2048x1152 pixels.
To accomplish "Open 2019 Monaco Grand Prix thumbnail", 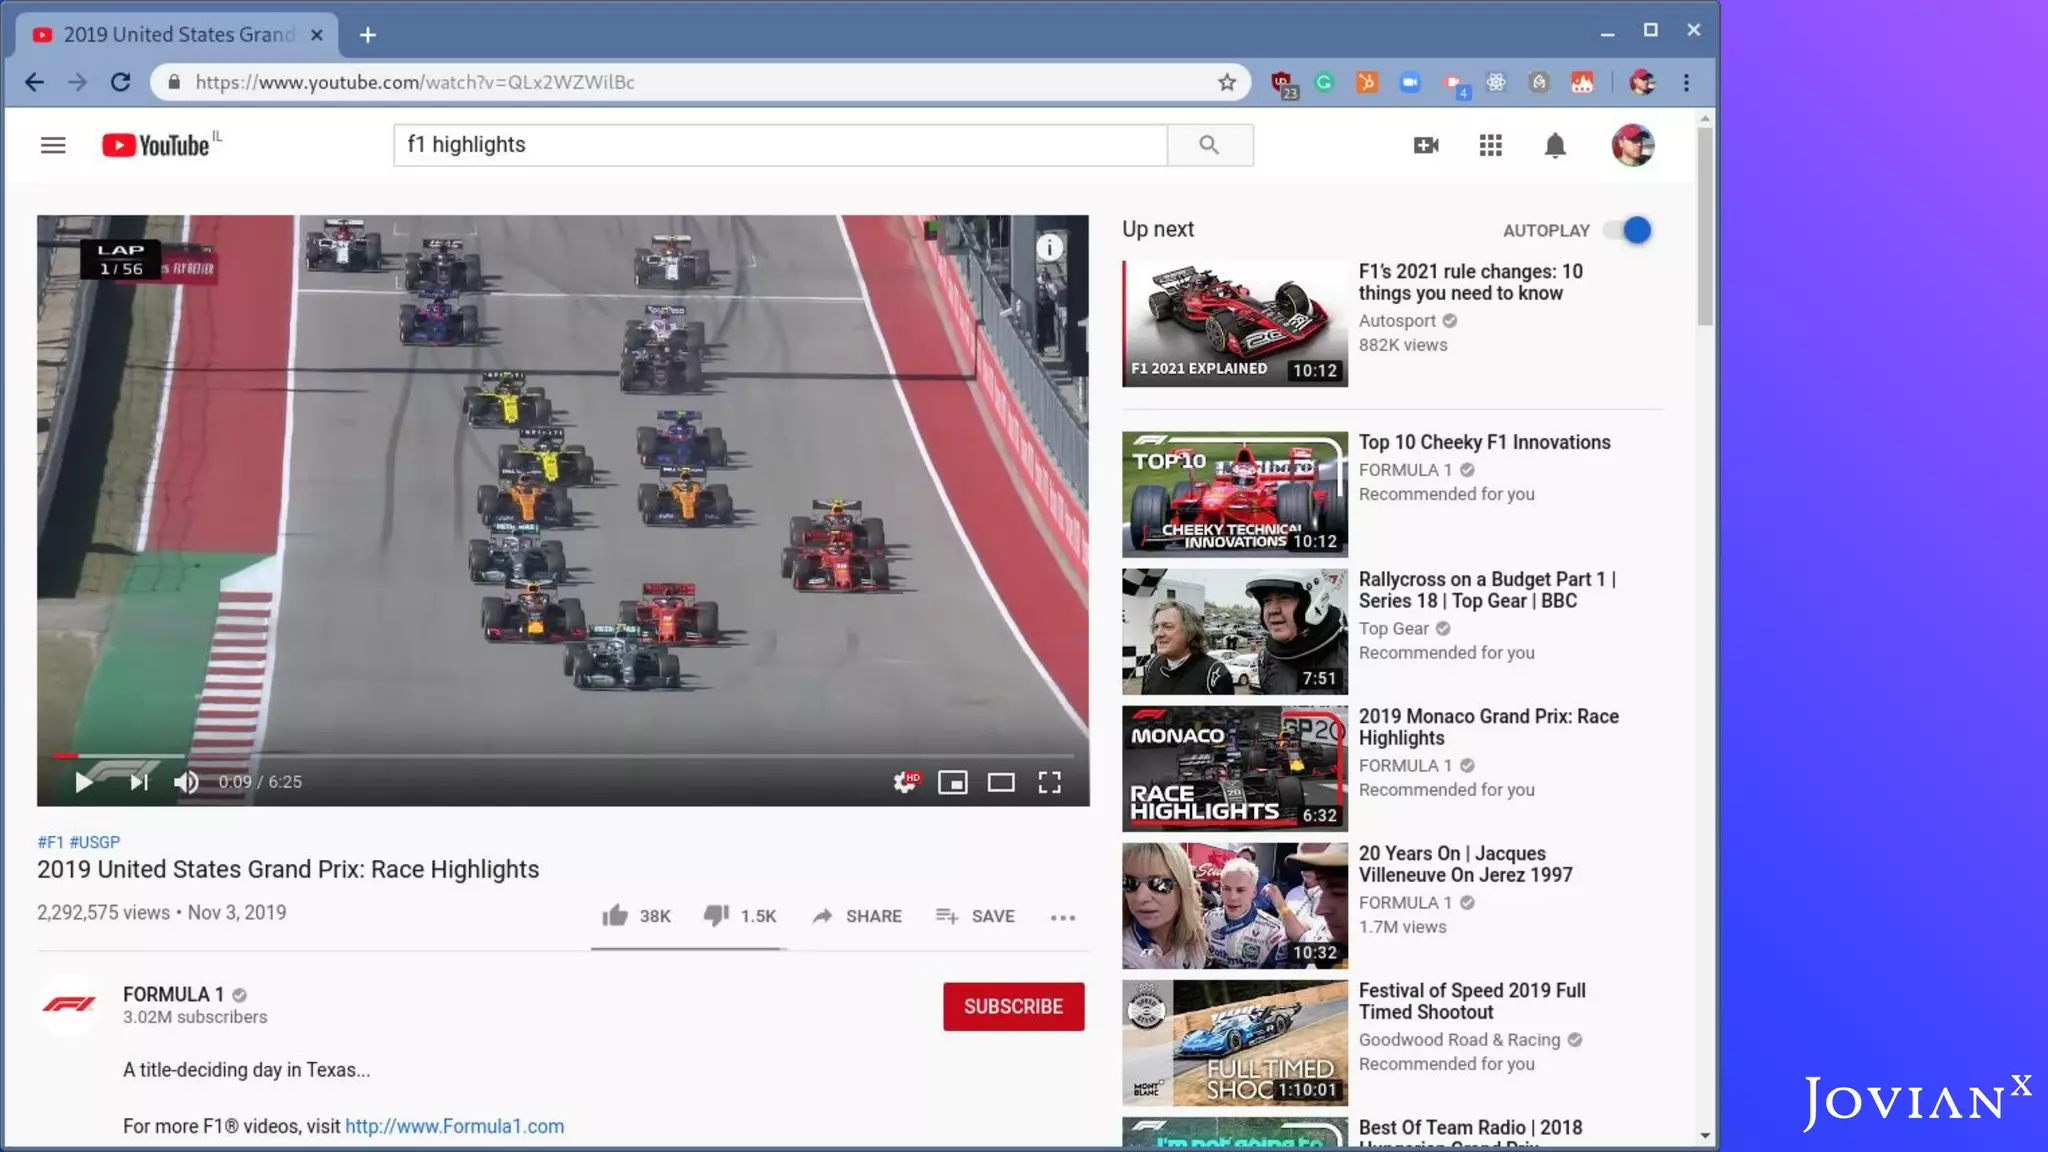I will [x=1234, y=768].
